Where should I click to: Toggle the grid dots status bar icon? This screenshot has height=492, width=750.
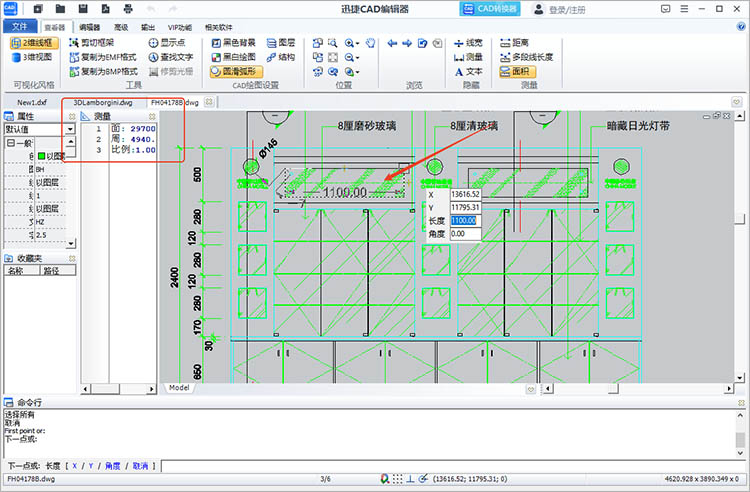click(x=397, y=479)
